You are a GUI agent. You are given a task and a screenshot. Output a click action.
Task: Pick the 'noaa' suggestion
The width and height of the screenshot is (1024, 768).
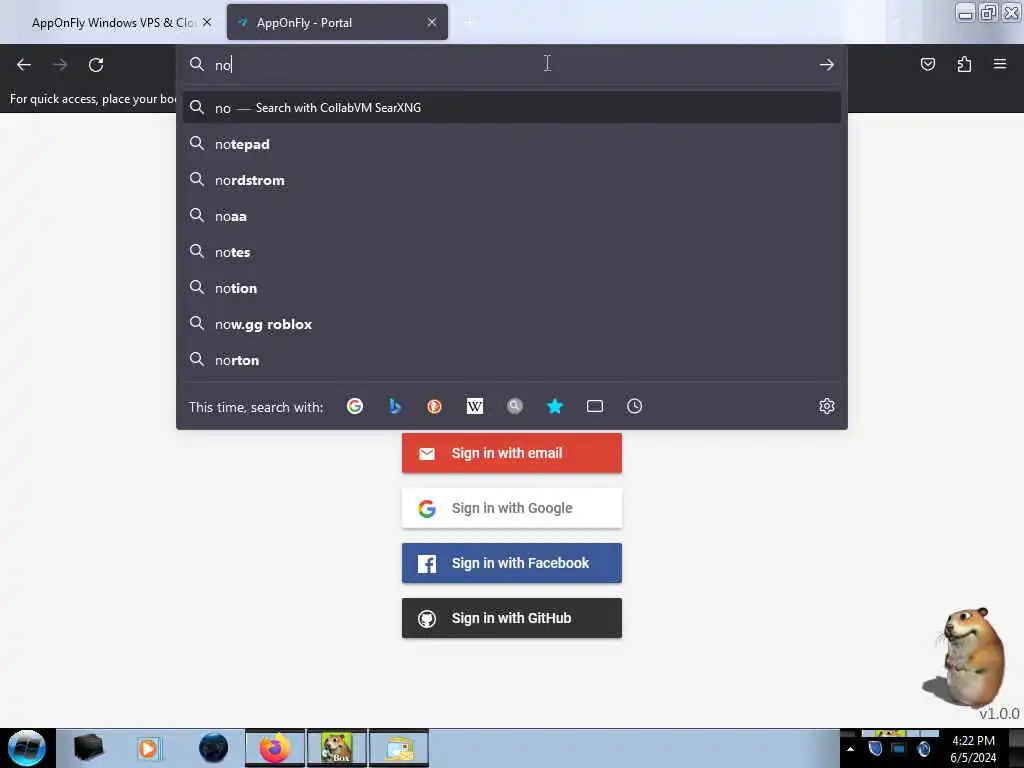point(511,216)
